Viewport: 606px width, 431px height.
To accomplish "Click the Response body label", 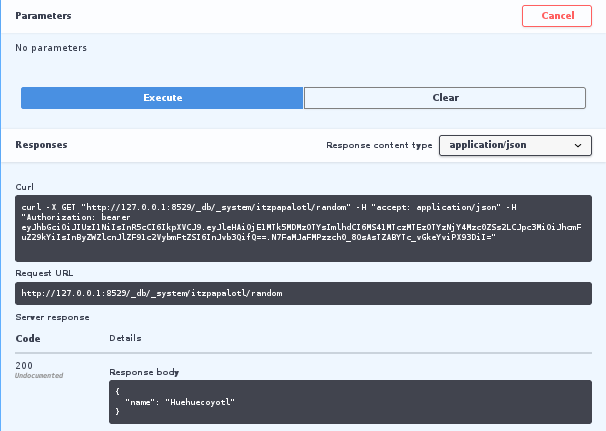I will 143,372.
